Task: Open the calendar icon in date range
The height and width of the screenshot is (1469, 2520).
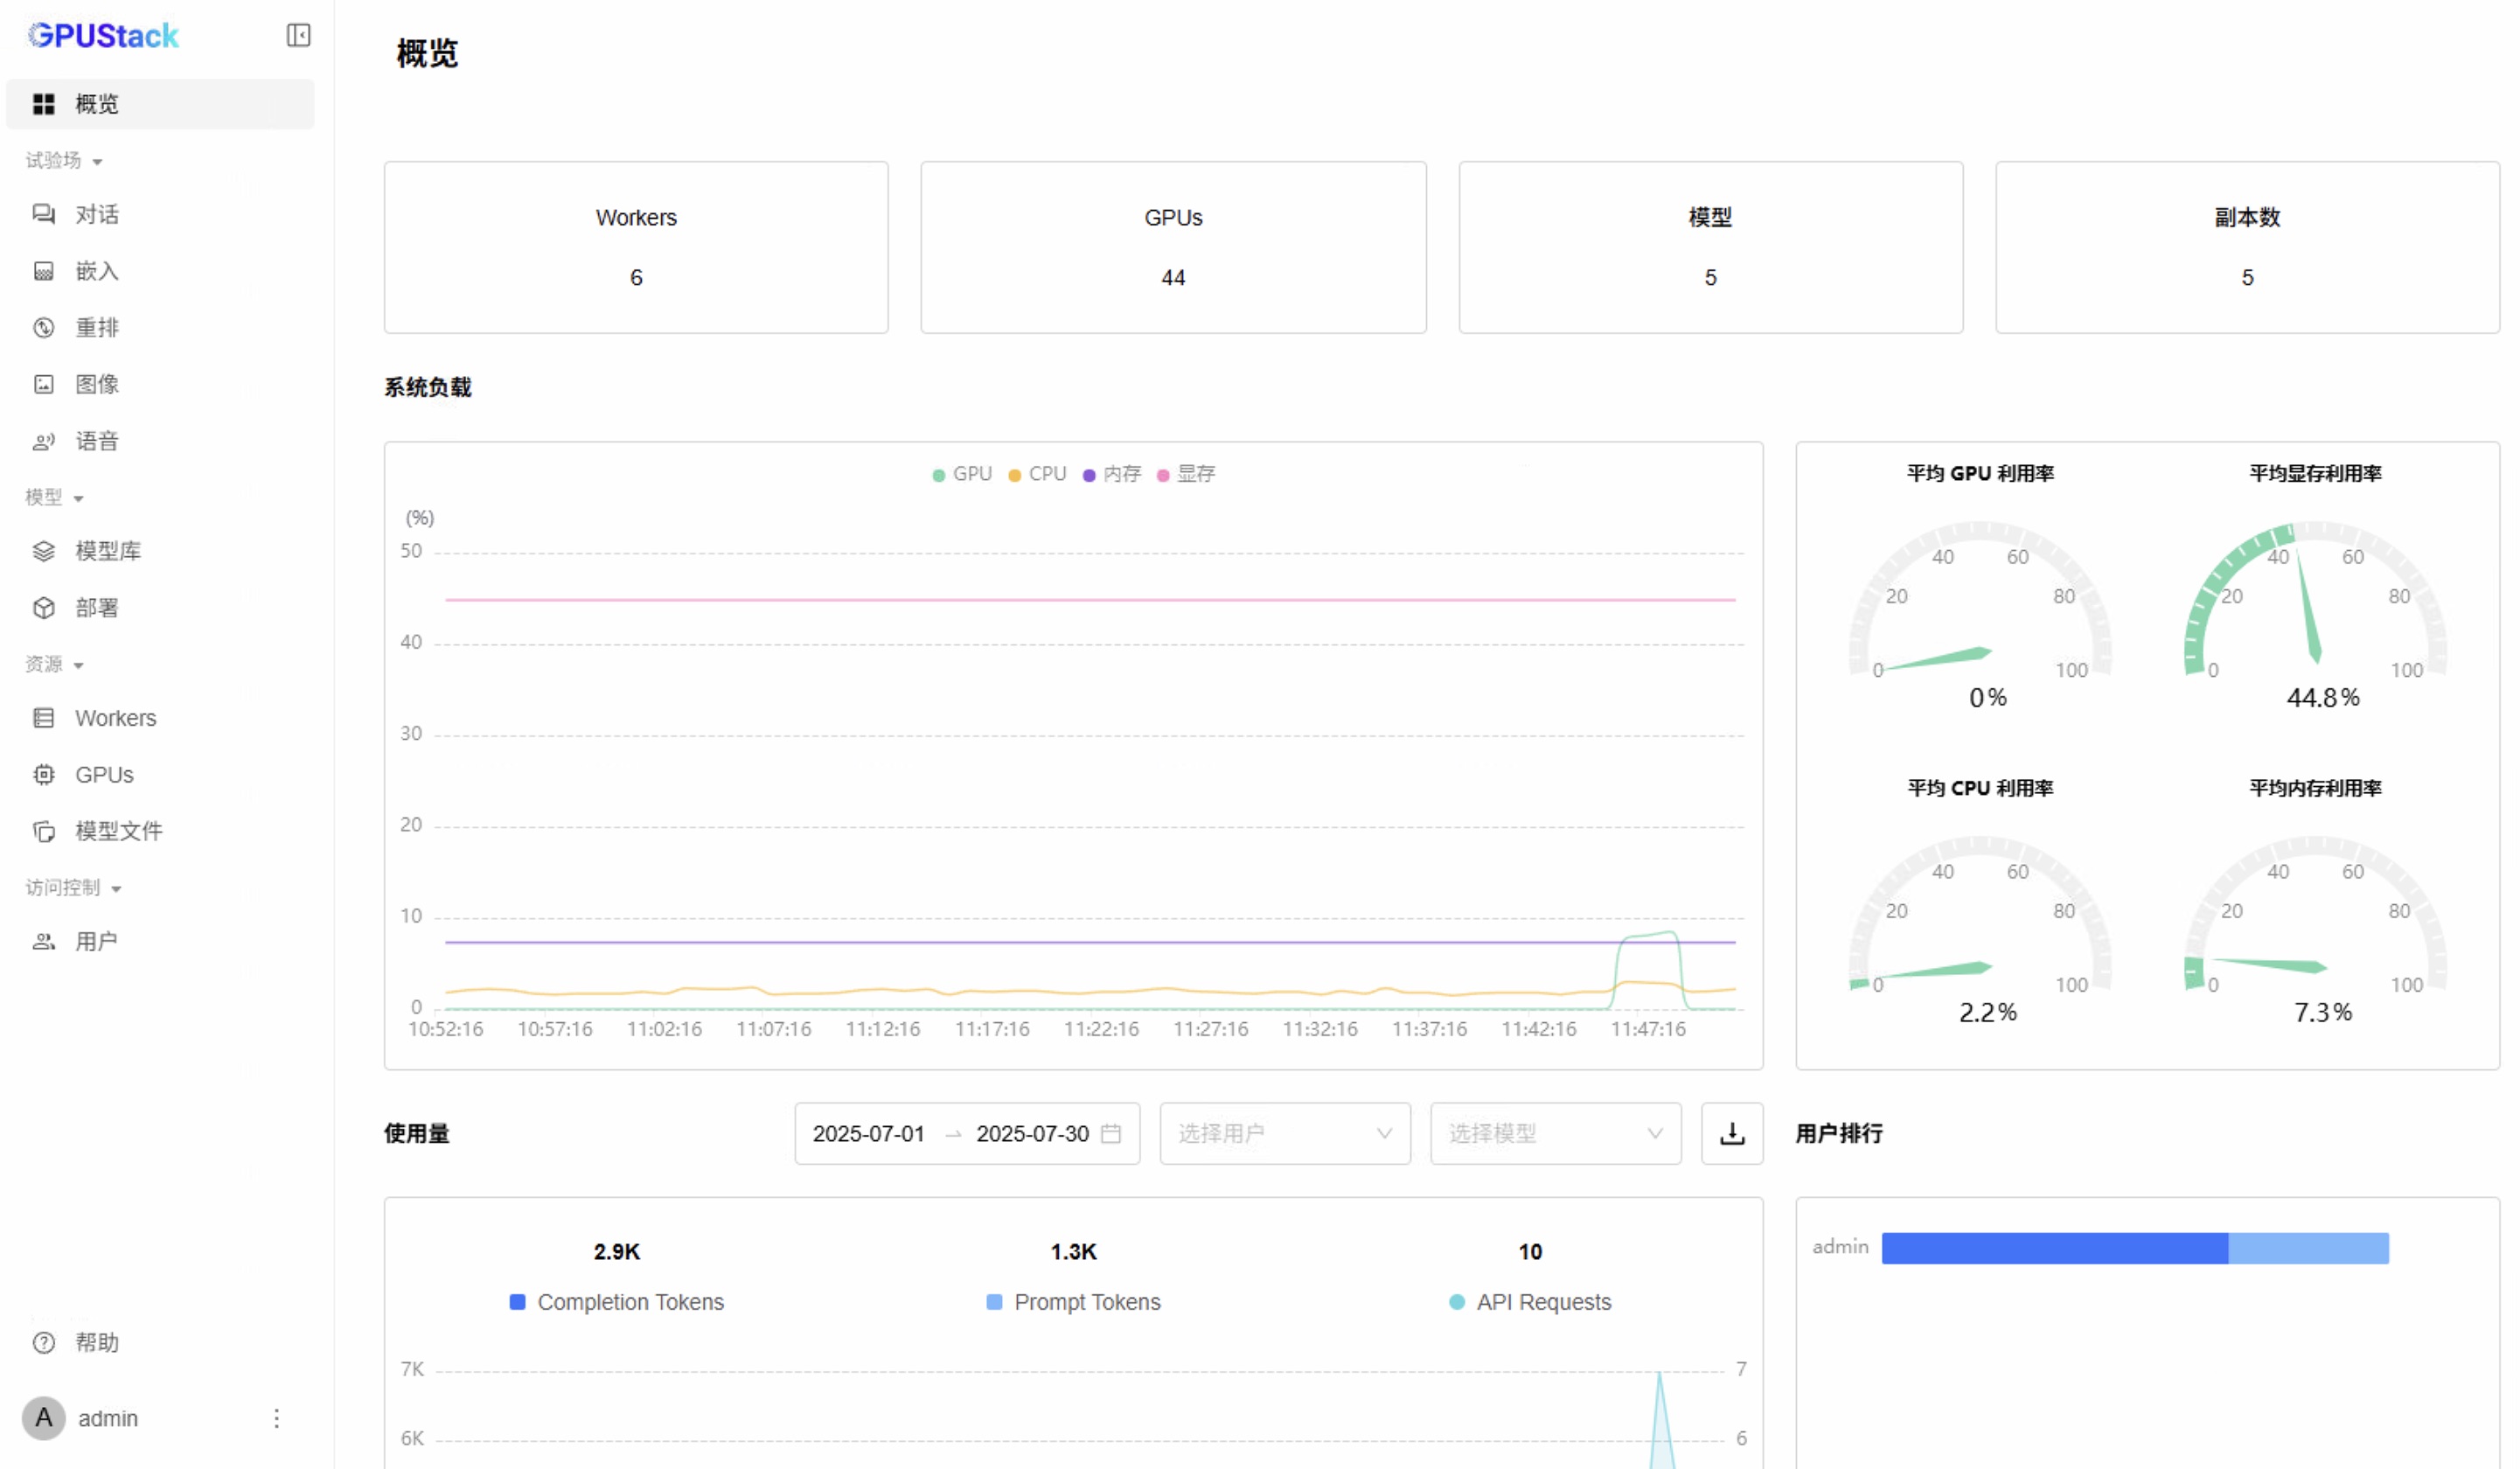Action: click(1110, 1133)
